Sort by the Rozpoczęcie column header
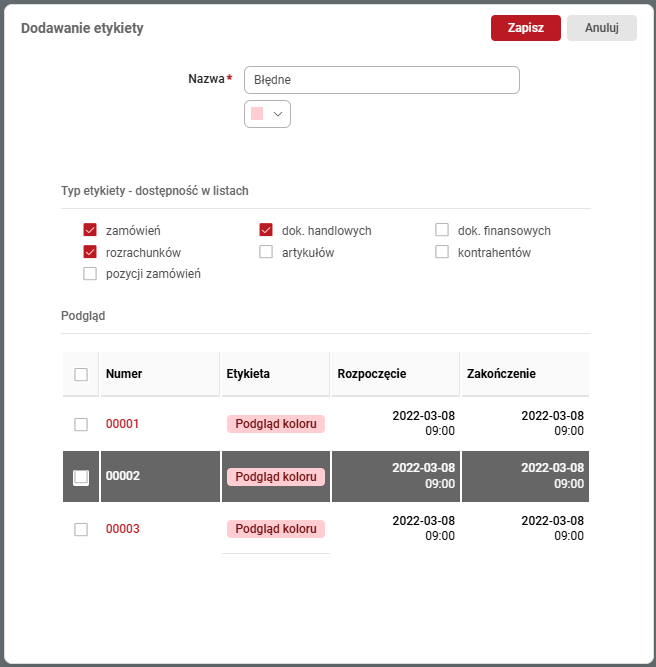The image size is (656, 667). tap(371, 374)
